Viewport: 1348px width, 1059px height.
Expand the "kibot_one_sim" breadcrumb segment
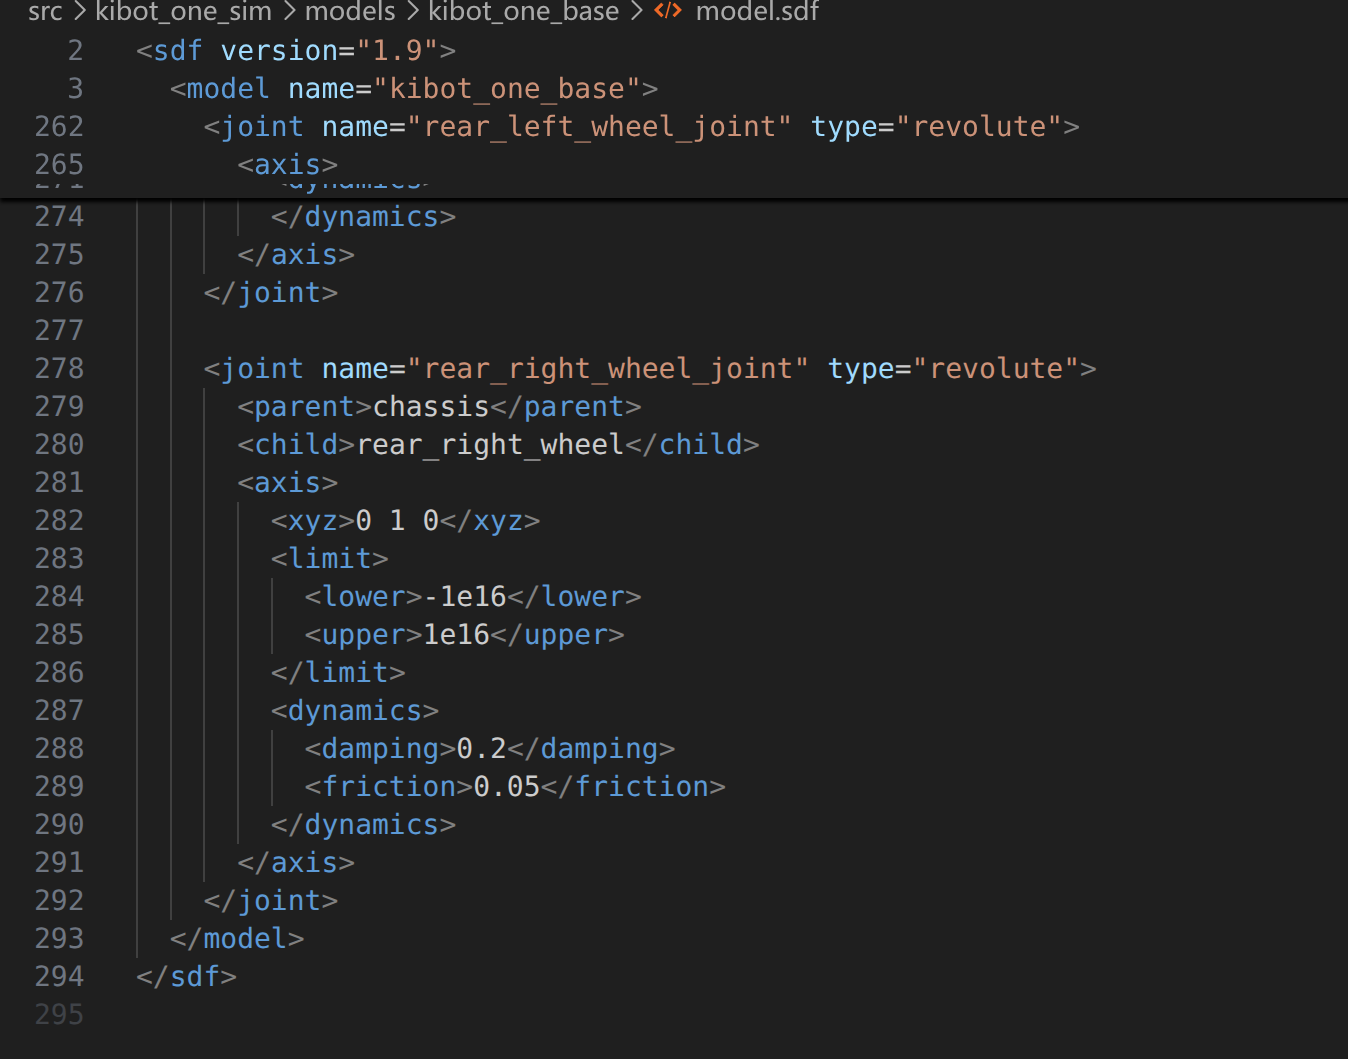[183, 11]
